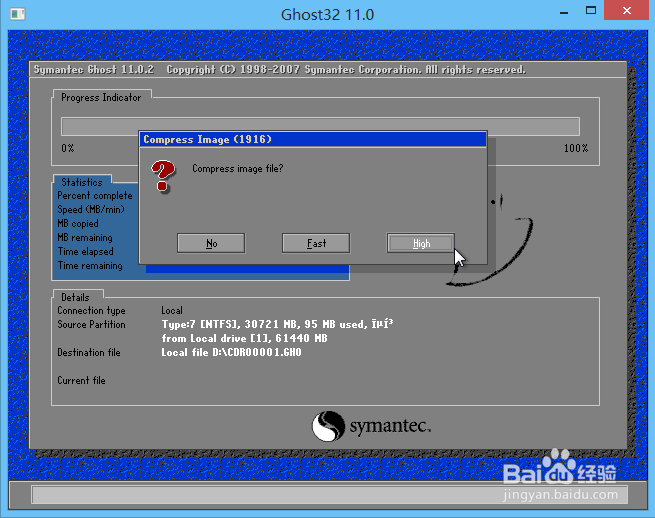Image resolution: width=655 pixels, height=518 pixels.
Task: Click the 'MB remaining' label
Action: (85, 237)
